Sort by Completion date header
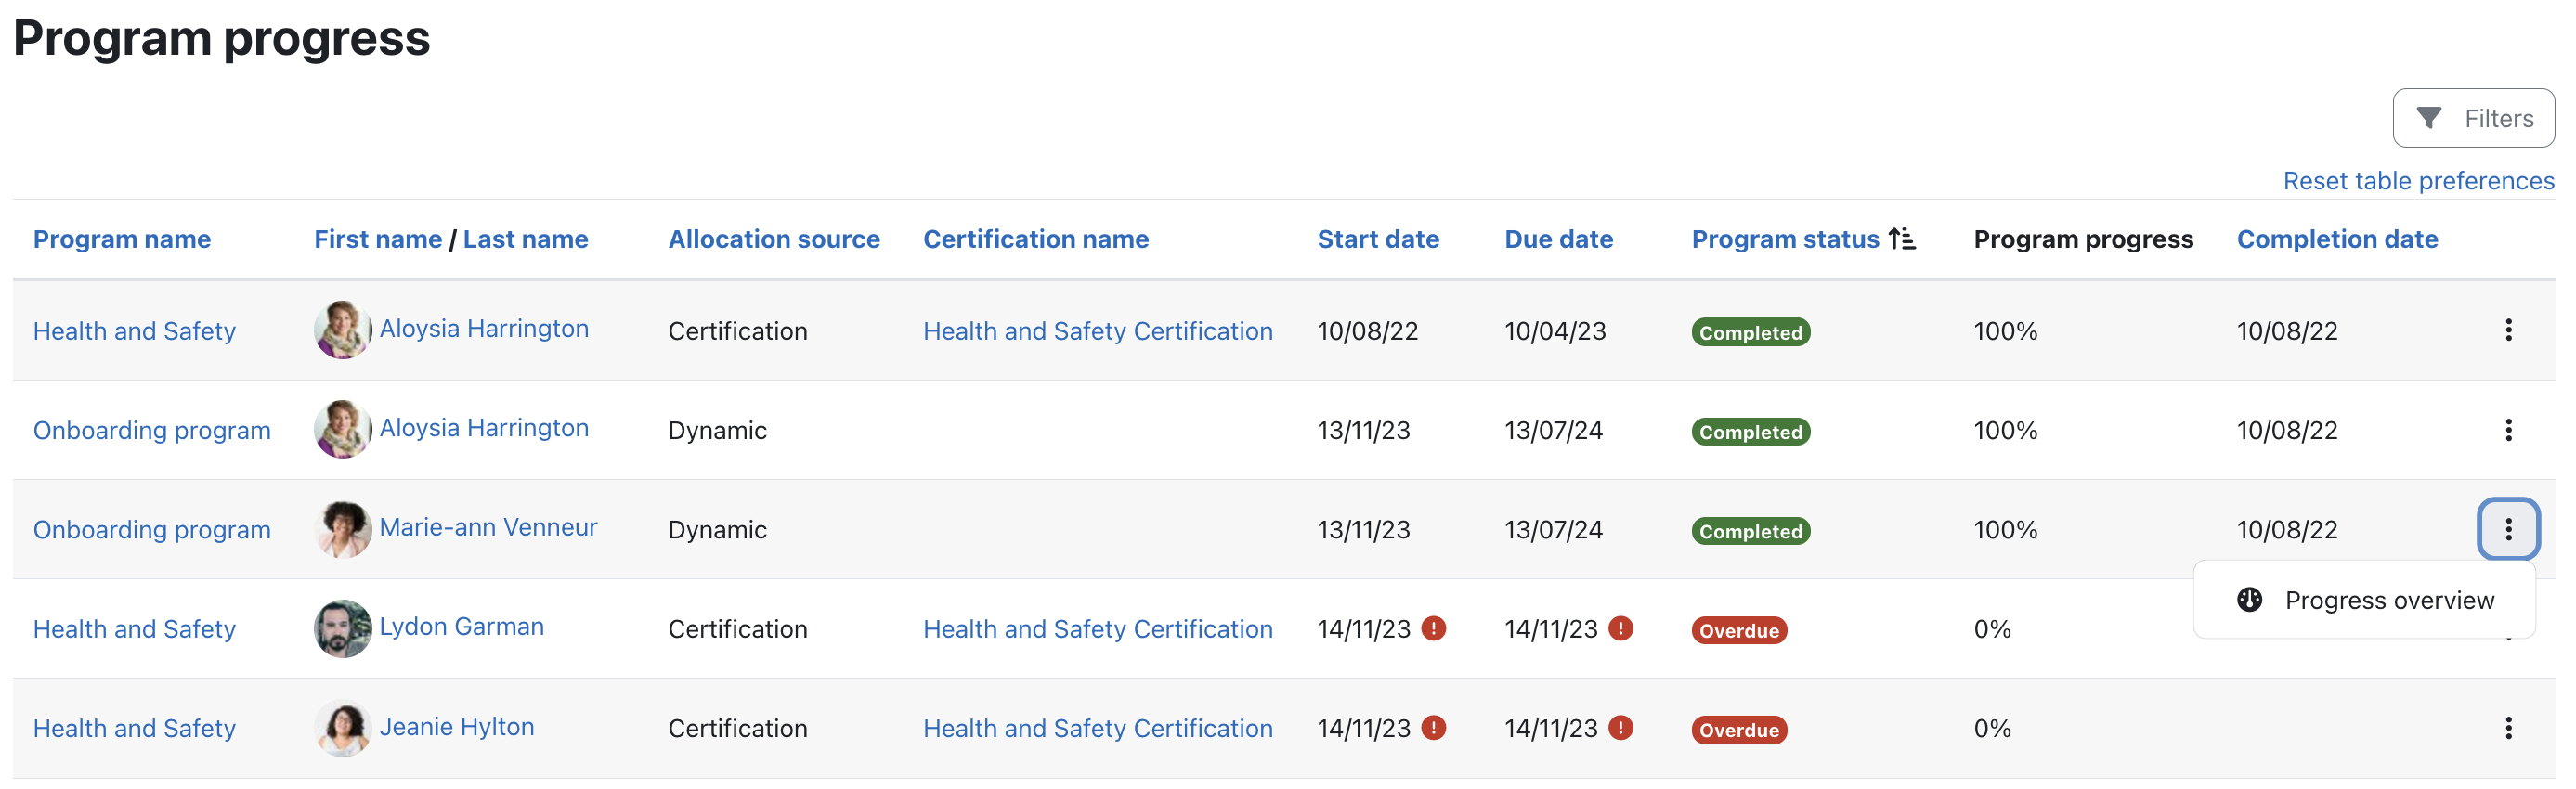This screenshot has height=789, width=2576. [2336, 239]
